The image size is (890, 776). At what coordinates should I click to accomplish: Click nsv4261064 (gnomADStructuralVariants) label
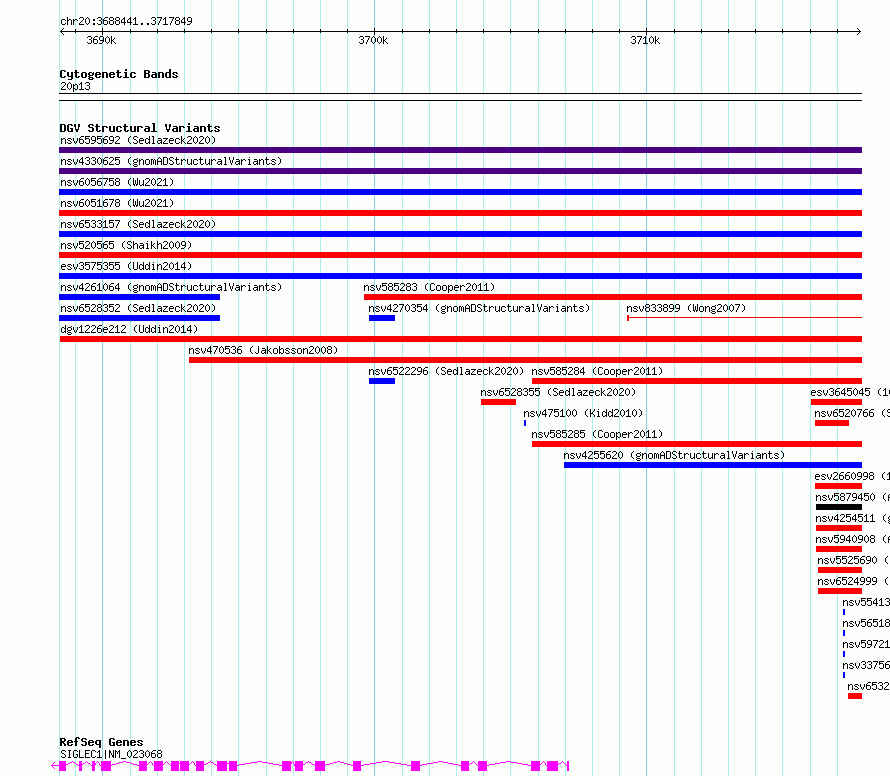tap(171, 287)
